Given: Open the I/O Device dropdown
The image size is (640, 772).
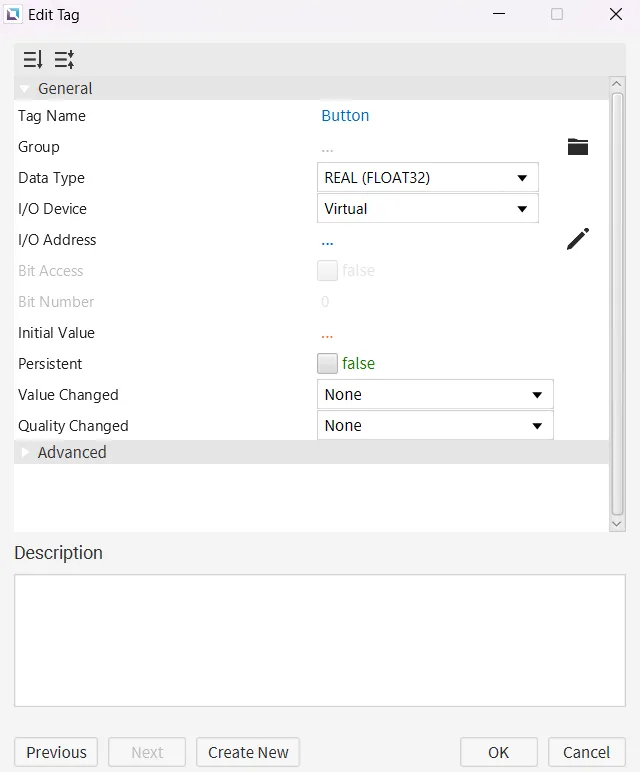Looking at the screenshot, I should 427,209.
